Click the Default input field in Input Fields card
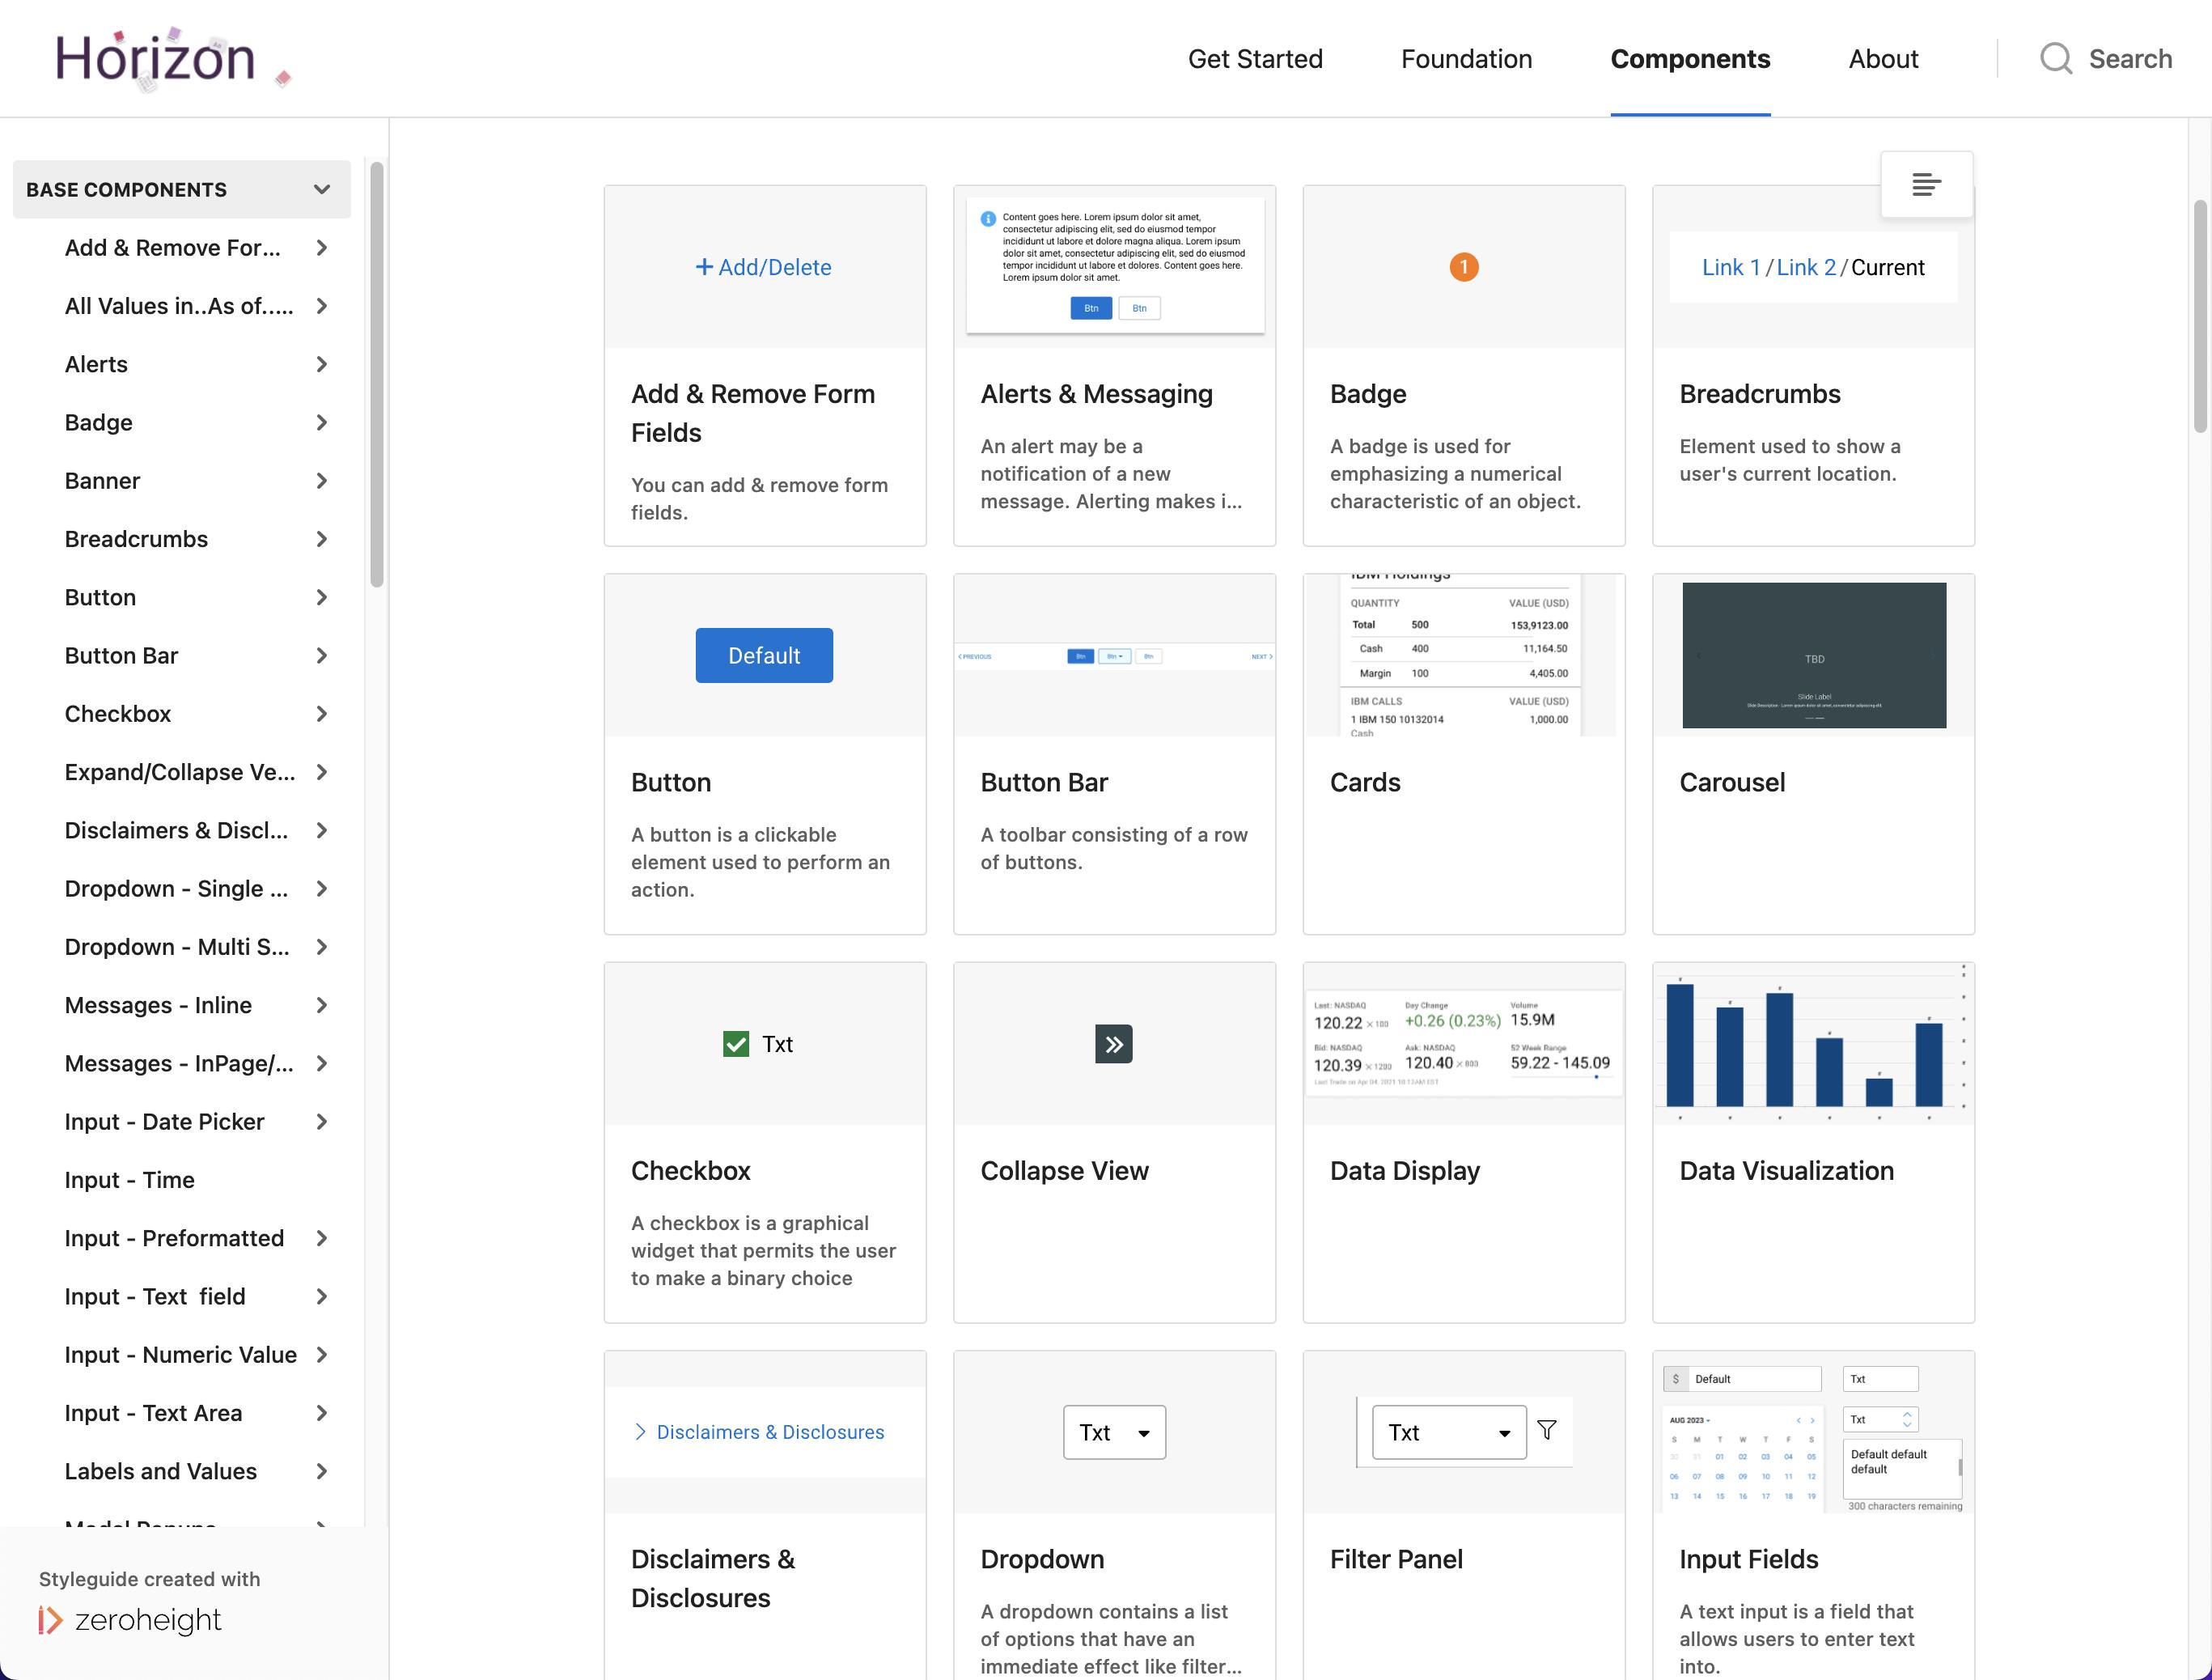Viewport: 2212px width, 1680px height. 1742,1378
